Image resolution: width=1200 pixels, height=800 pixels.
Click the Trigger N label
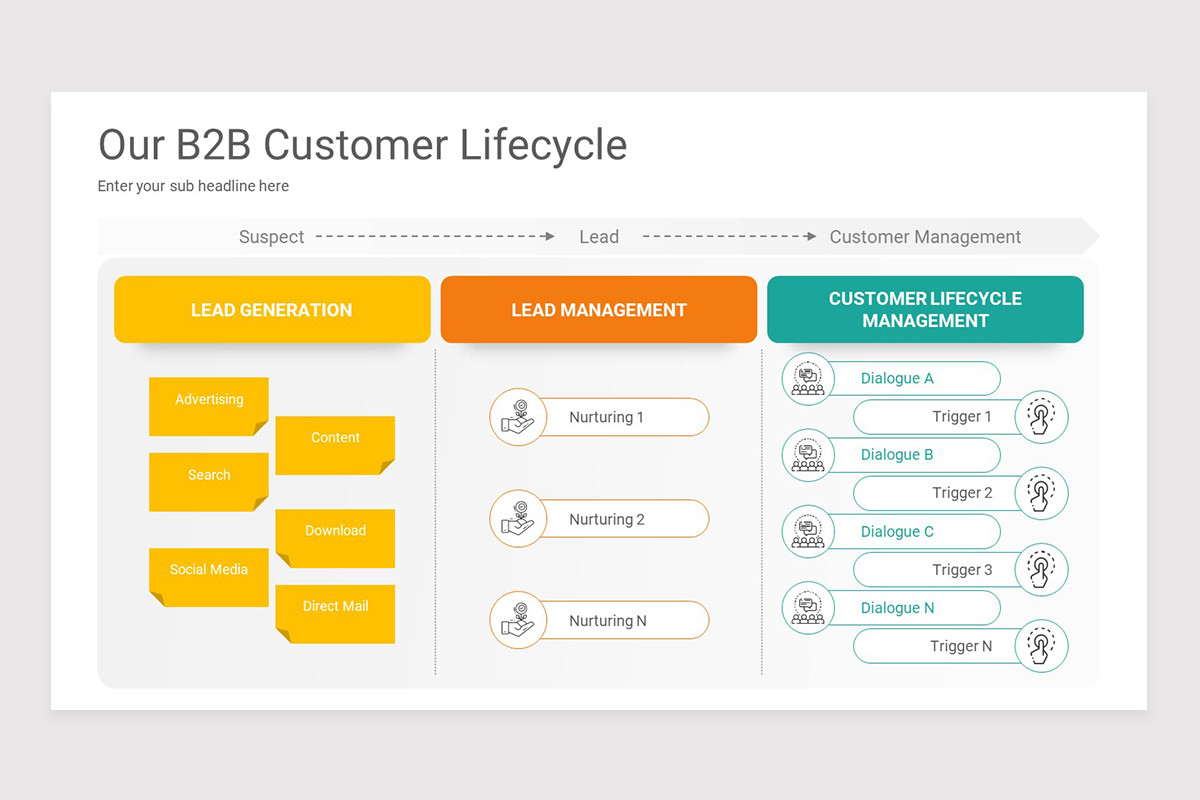coord(961,646)
